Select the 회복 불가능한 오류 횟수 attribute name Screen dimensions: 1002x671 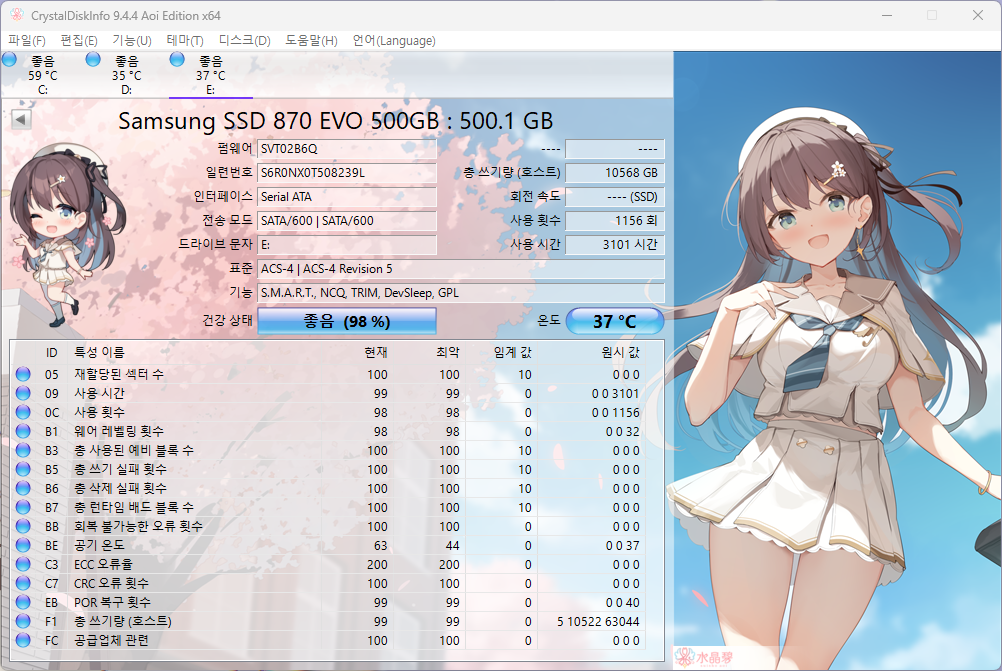(x=138, y=526)
